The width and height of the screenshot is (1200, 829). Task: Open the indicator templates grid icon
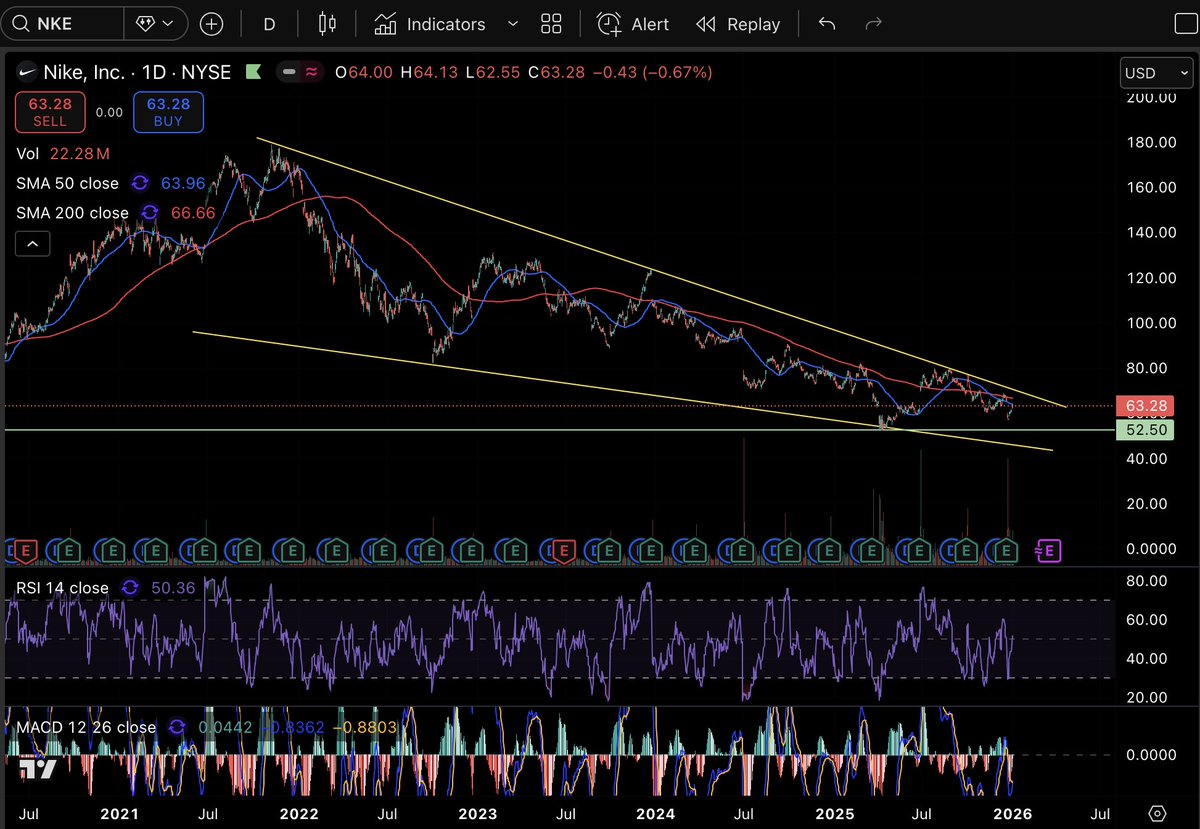551,24
